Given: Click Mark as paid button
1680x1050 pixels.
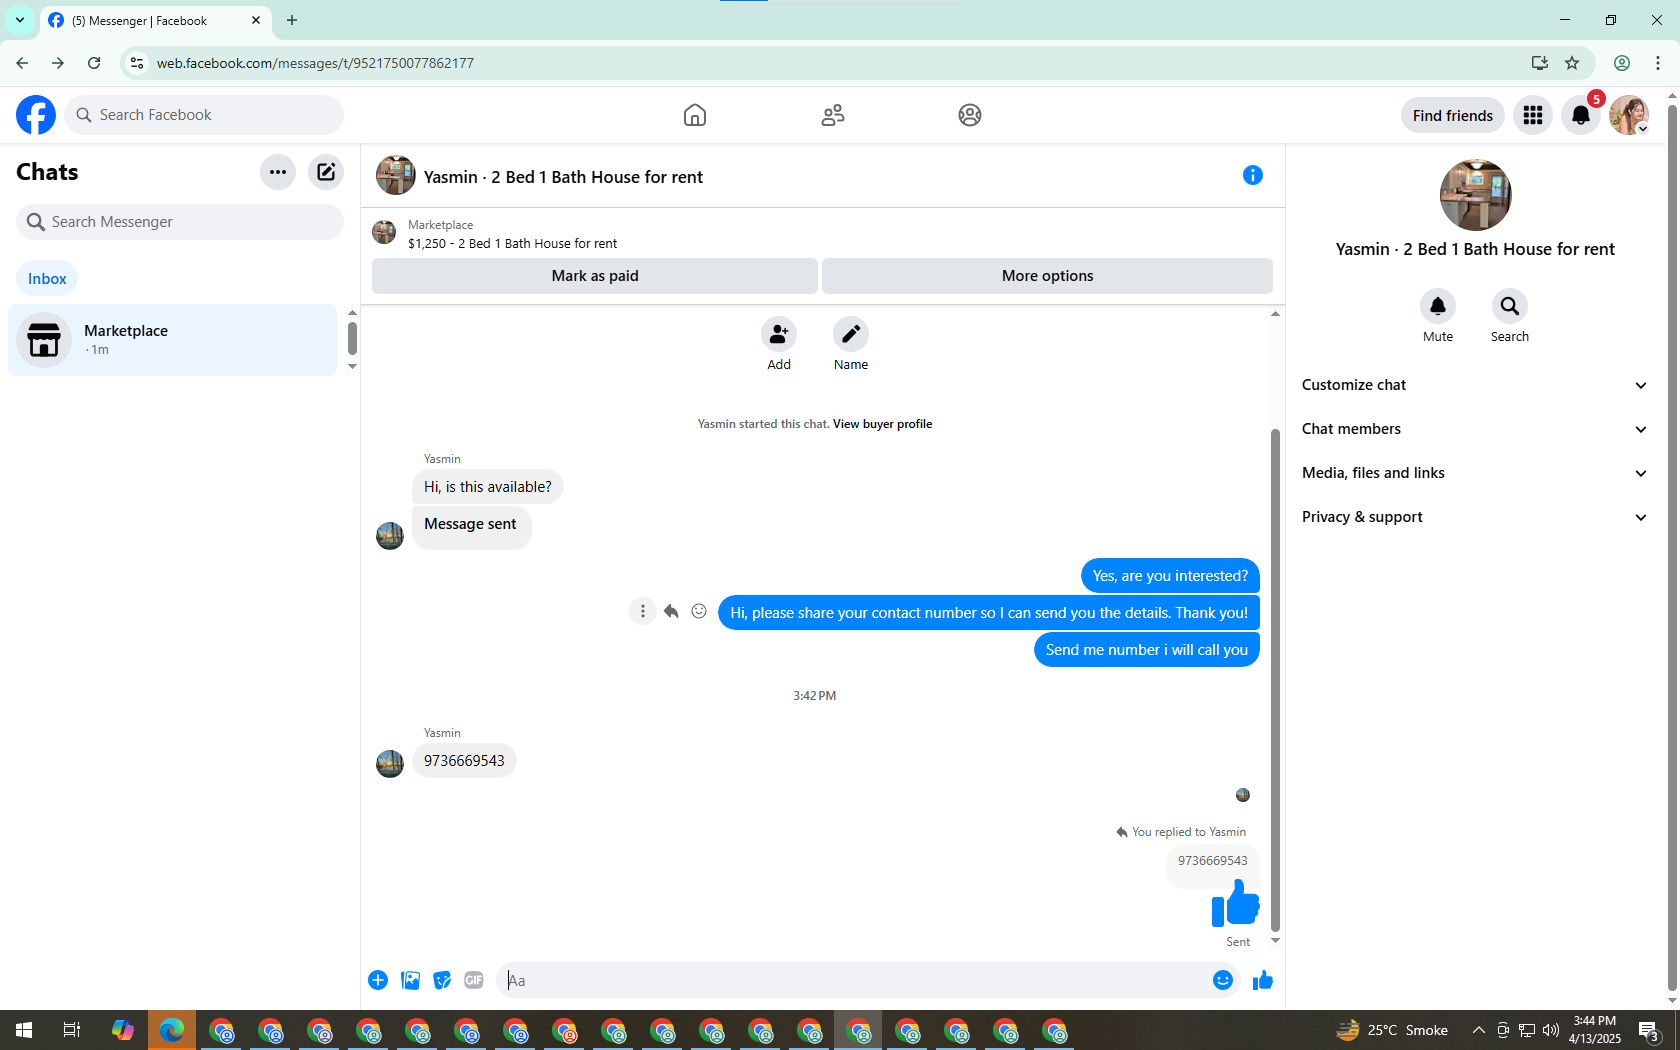Looking at the screenshot, I should [x=595, y=276].
